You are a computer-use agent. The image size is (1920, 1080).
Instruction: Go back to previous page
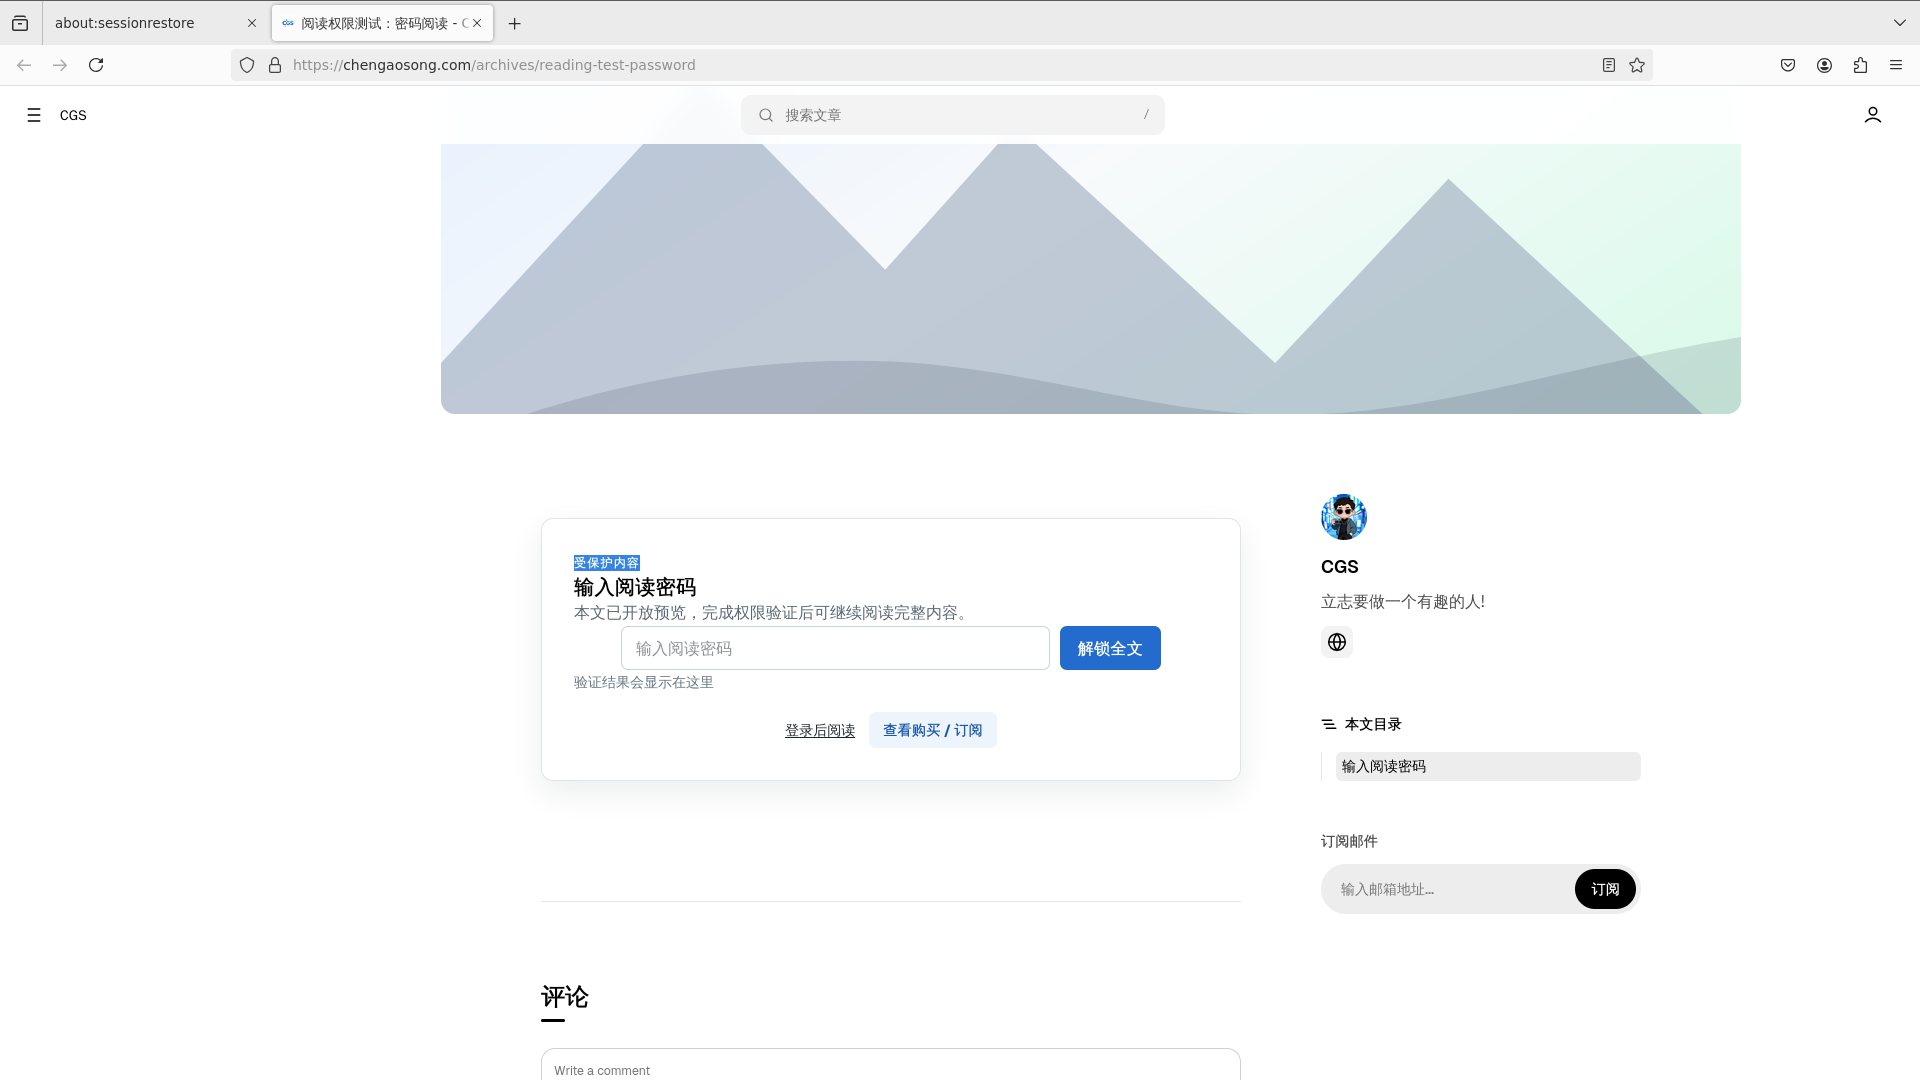pos(24,65)
